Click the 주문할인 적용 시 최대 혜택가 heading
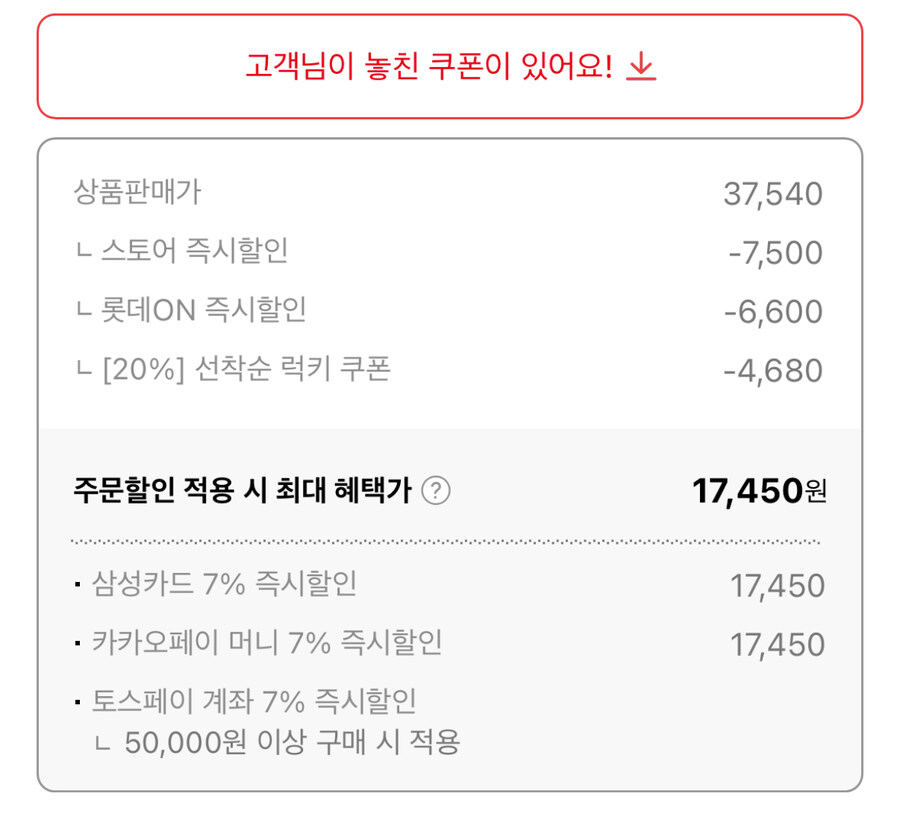 click(x=242, y=491)
